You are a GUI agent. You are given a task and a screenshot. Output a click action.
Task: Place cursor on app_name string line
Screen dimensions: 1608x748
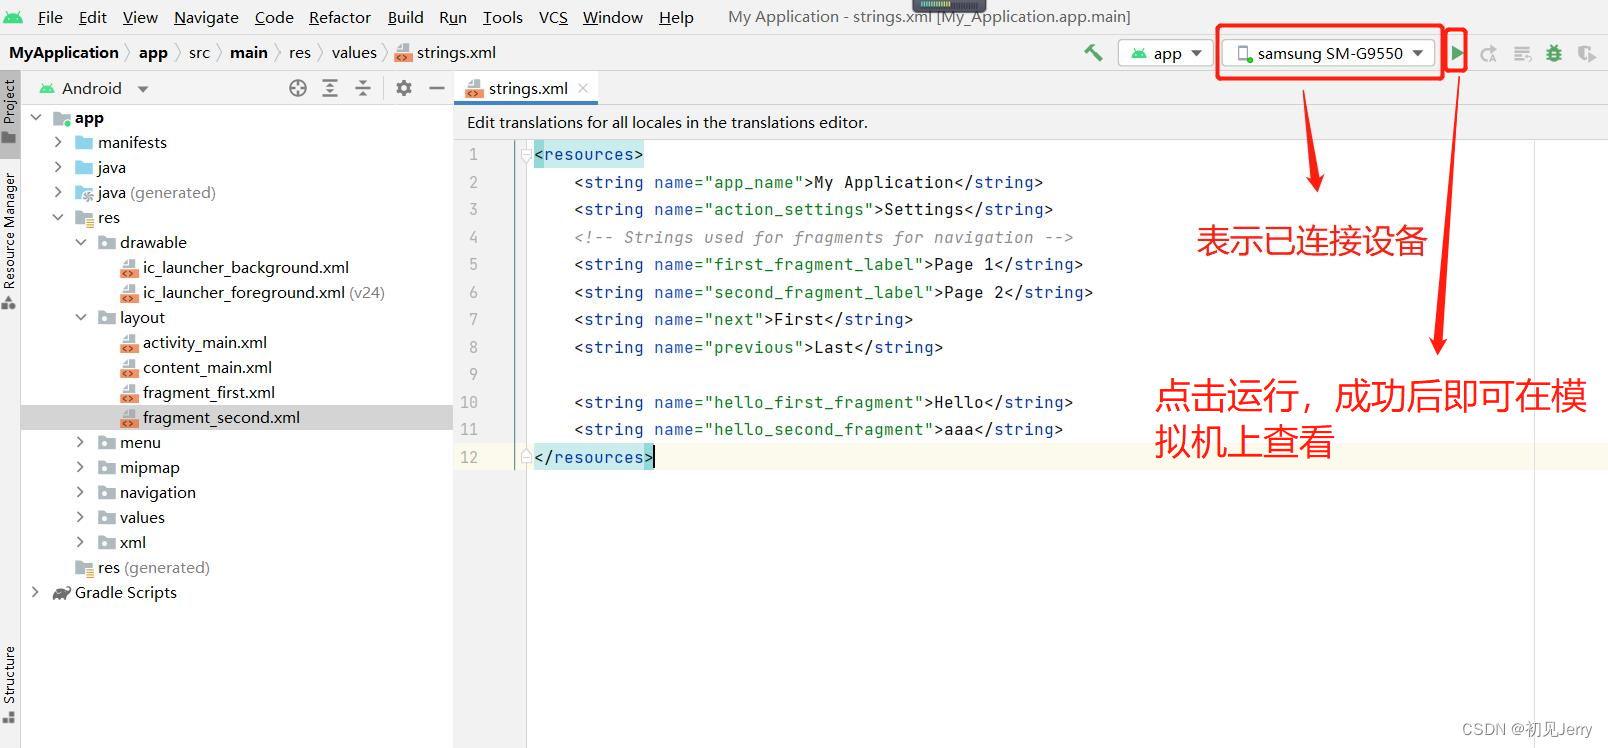808,182
